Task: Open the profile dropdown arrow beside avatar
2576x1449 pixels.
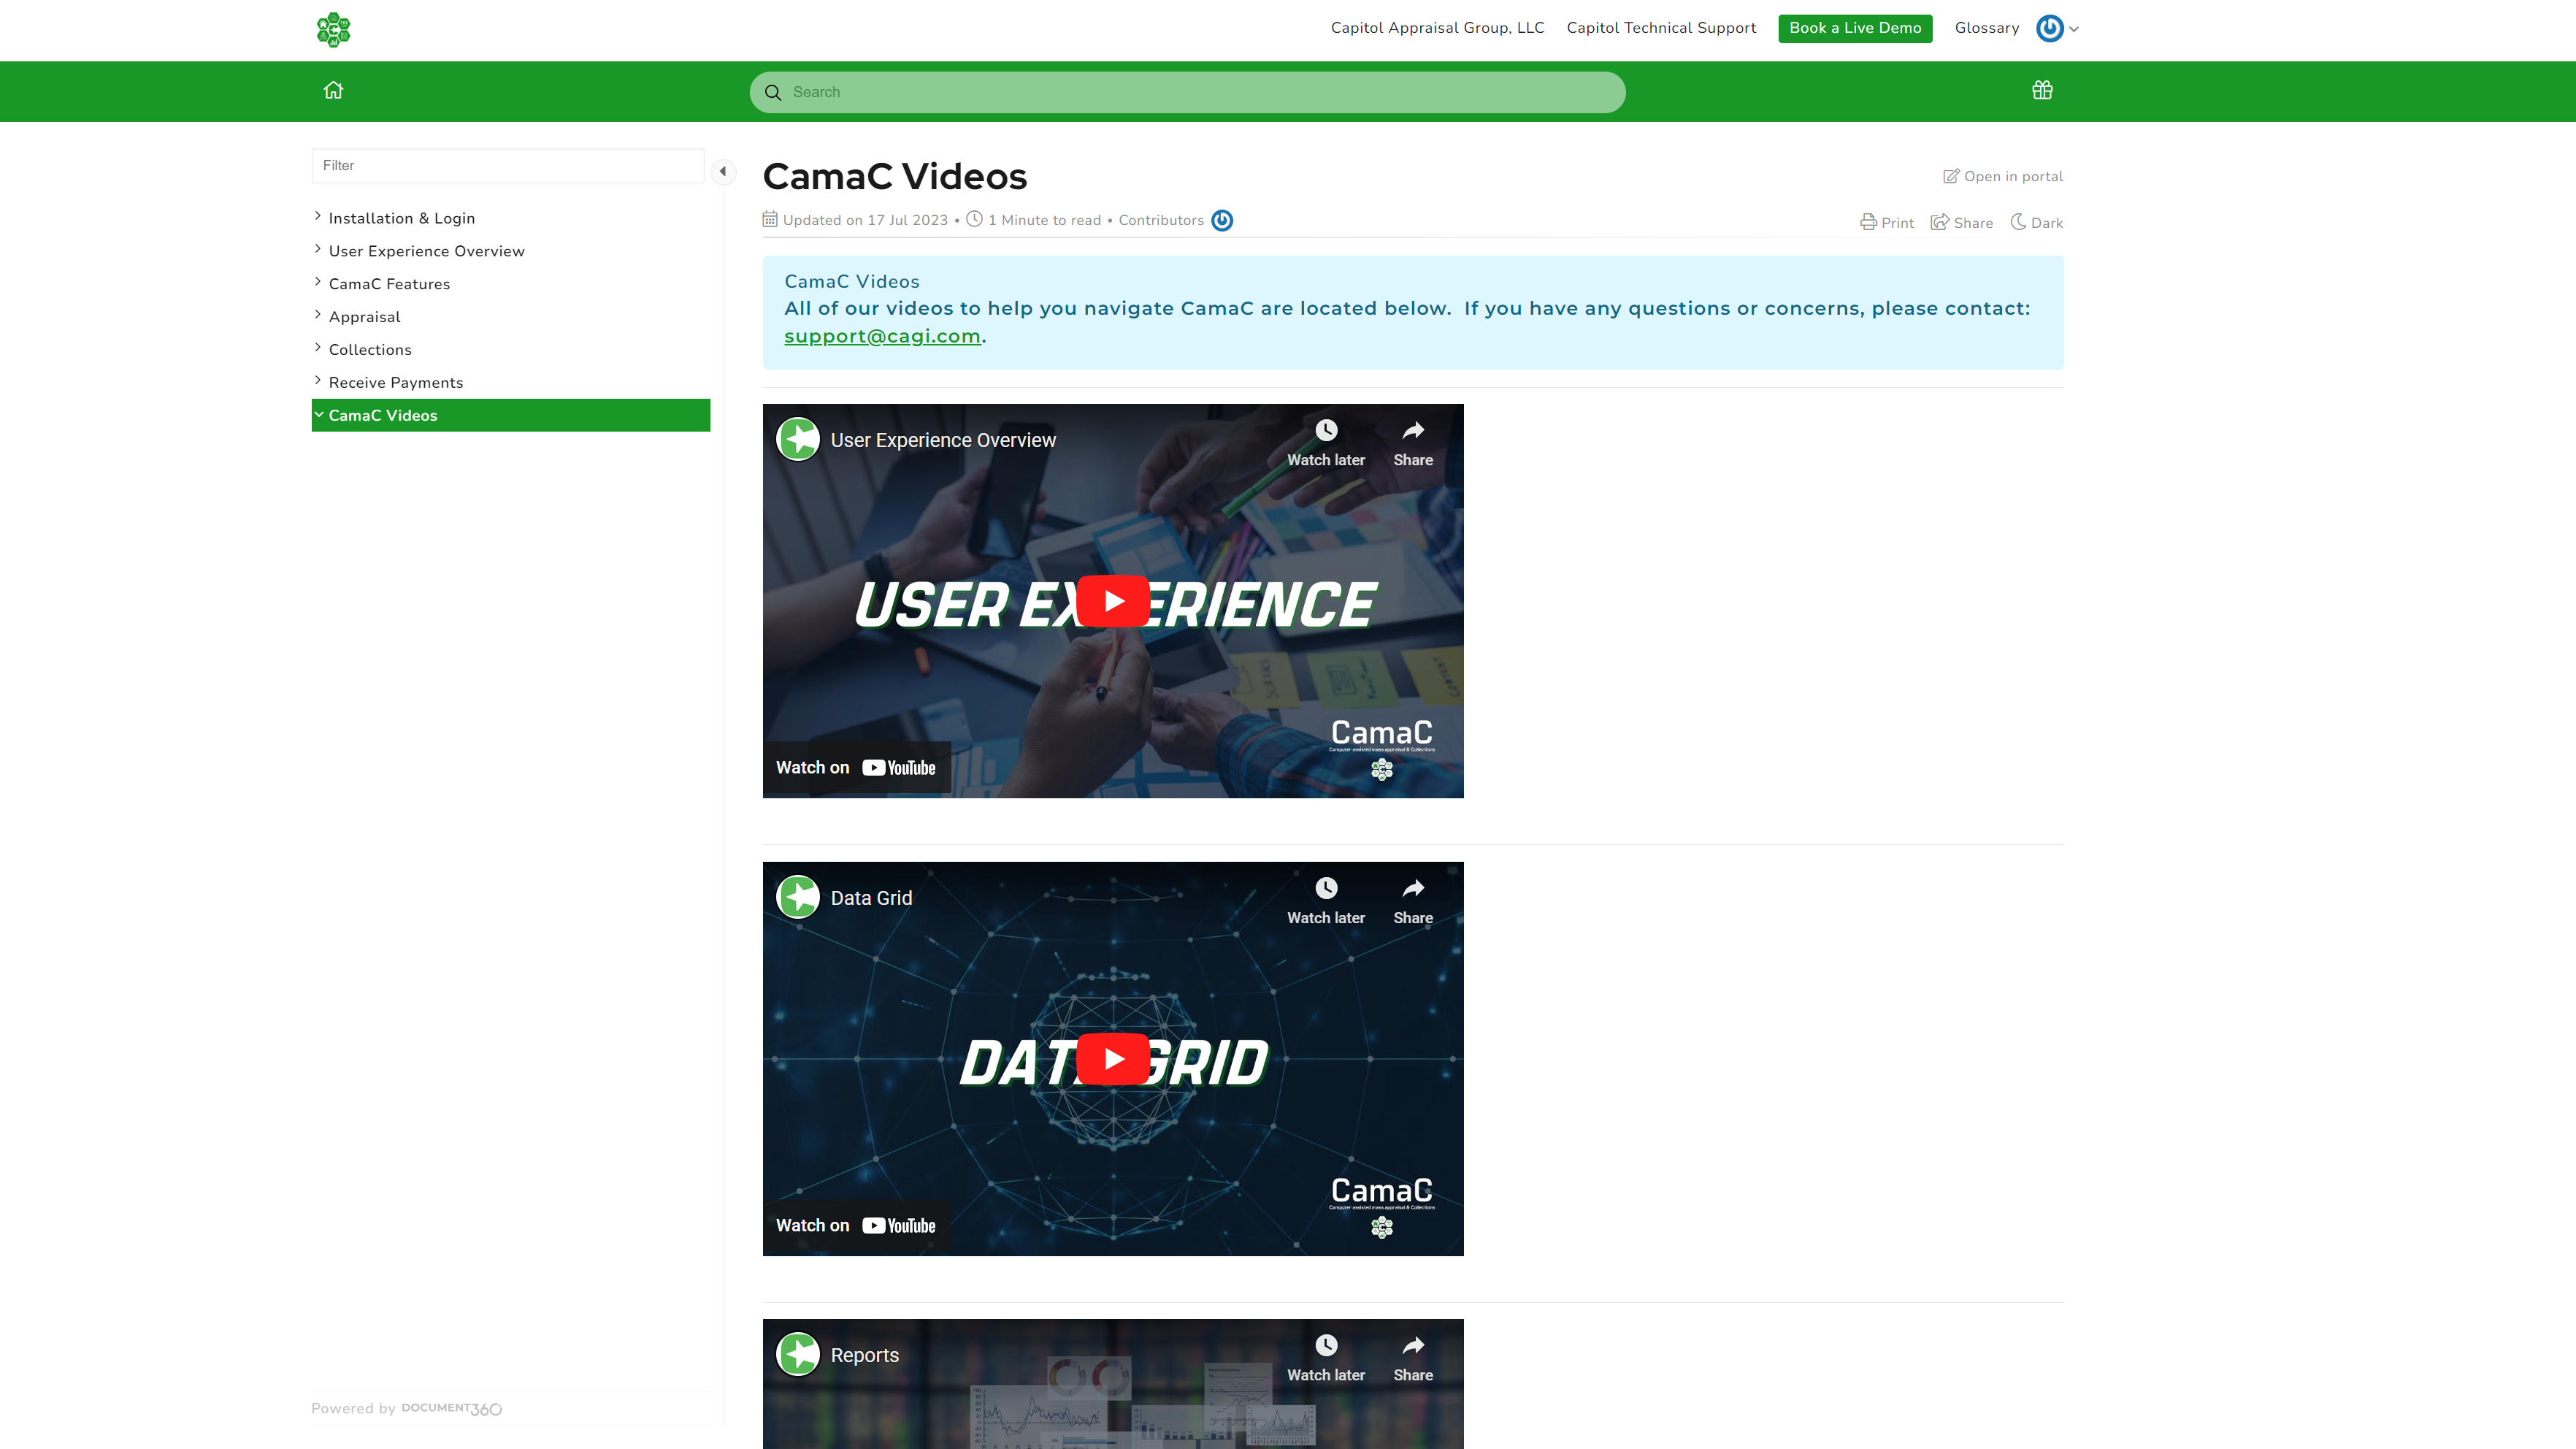Action: click(x=2074, y=29)
